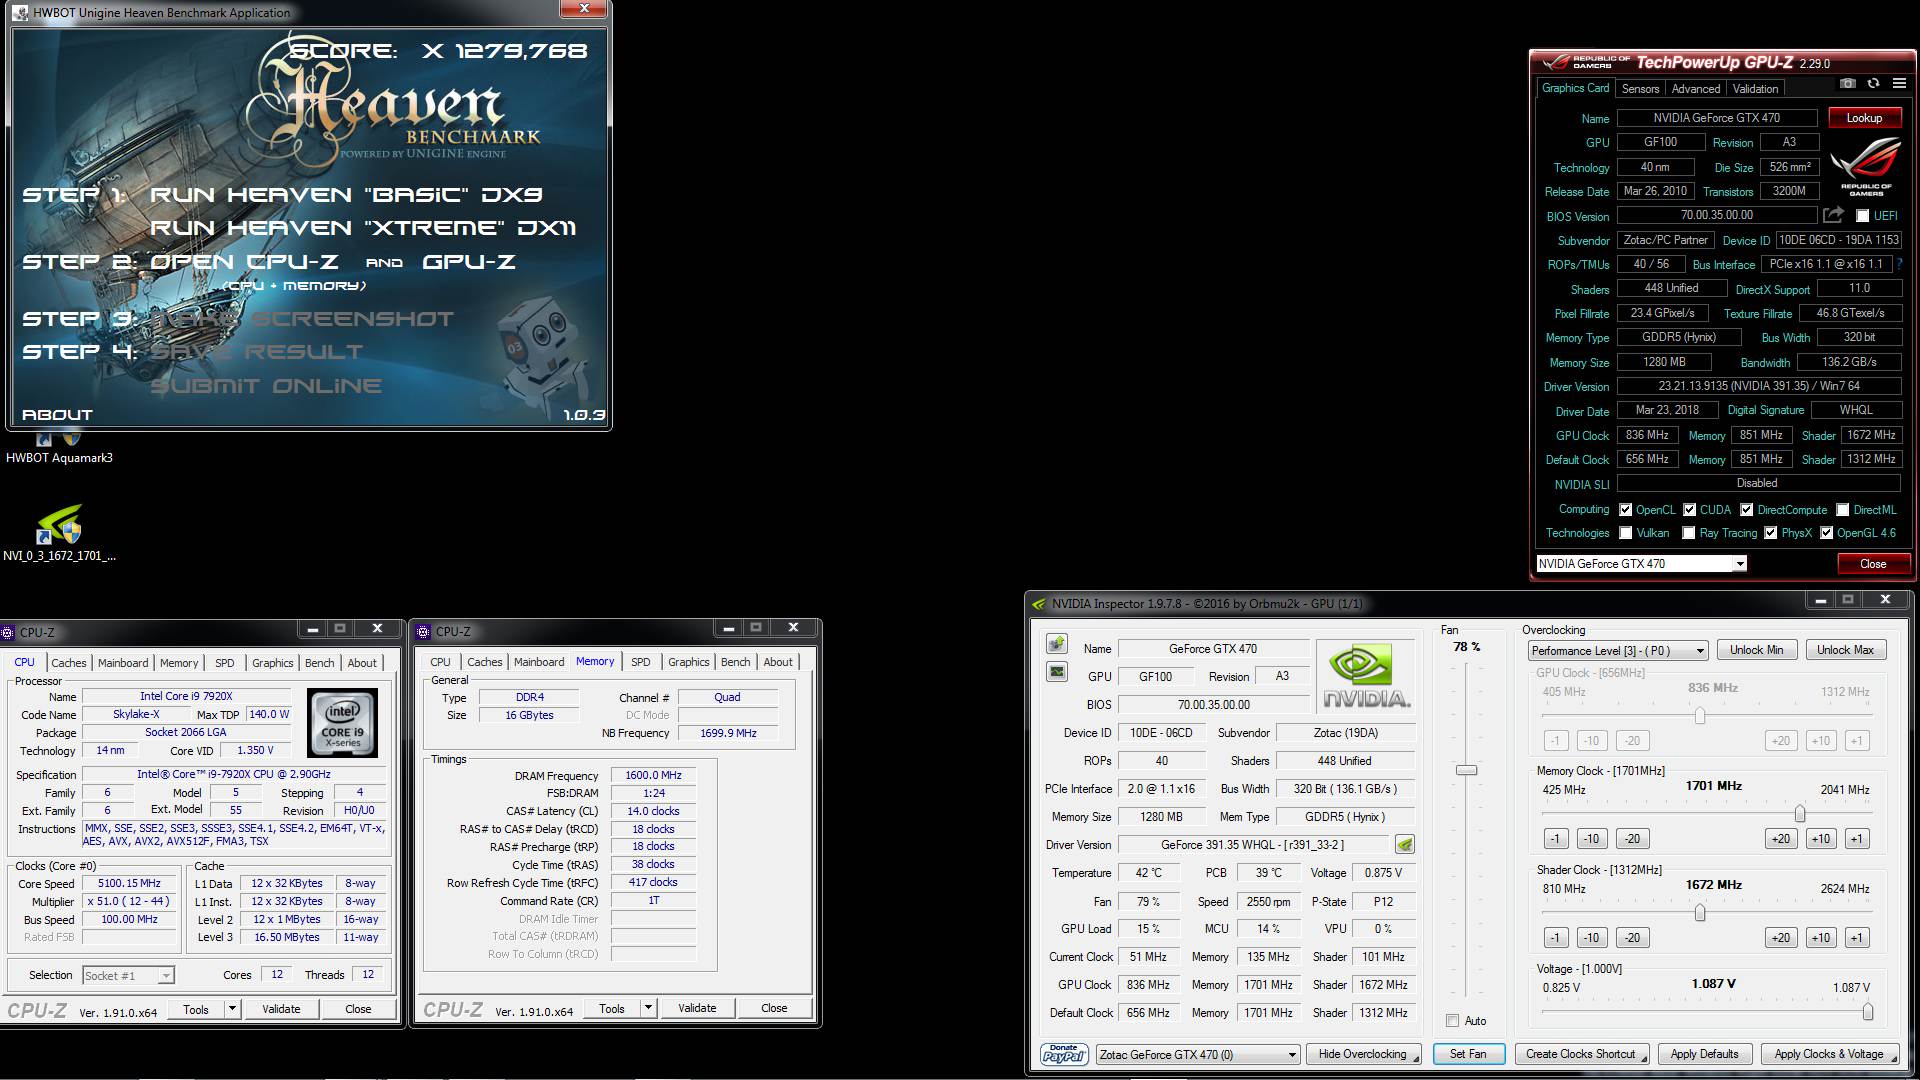Image resolution: width=1920 pixels, height=1080 pixels.
Task: Toggle CUDA checkbox in GPU-Z
Action: click(1689, 510)
